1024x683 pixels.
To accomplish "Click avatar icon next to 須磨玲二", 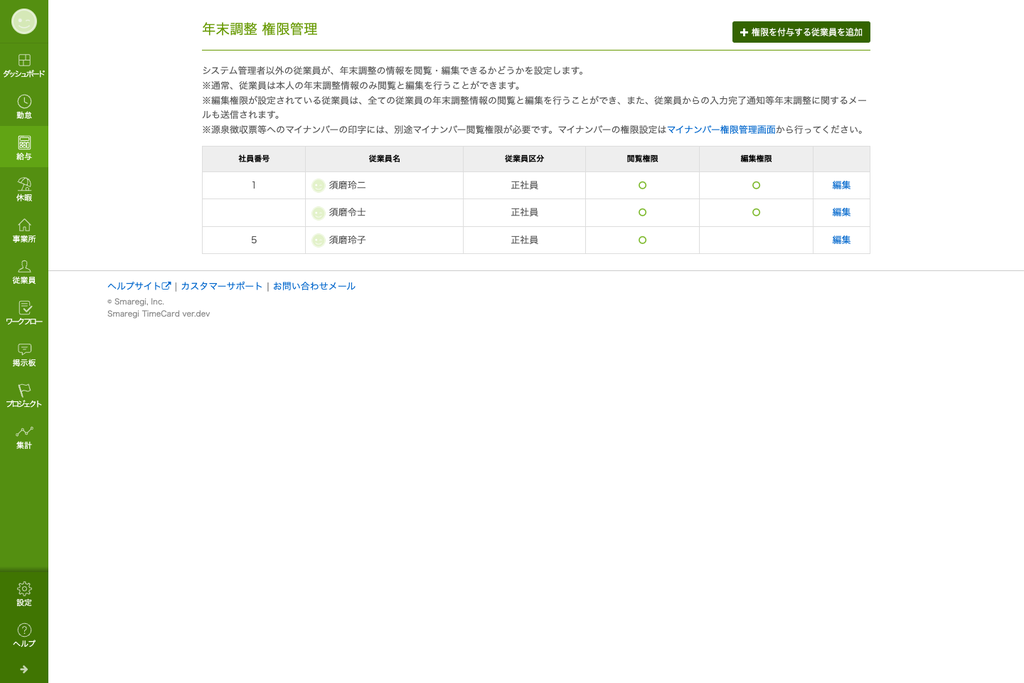I will (318, 185).
